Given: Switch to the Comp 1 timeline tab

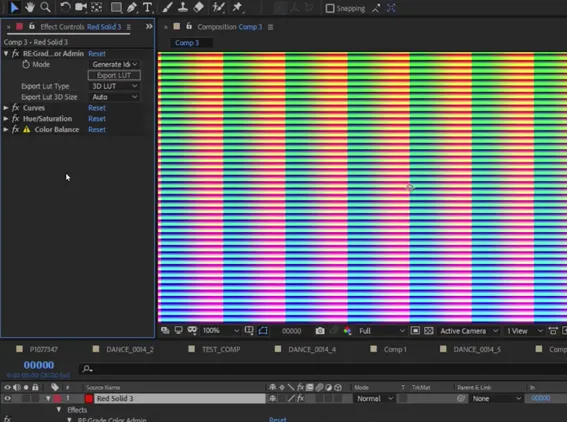Looking at the screenshot, I should tap(395, 349).
